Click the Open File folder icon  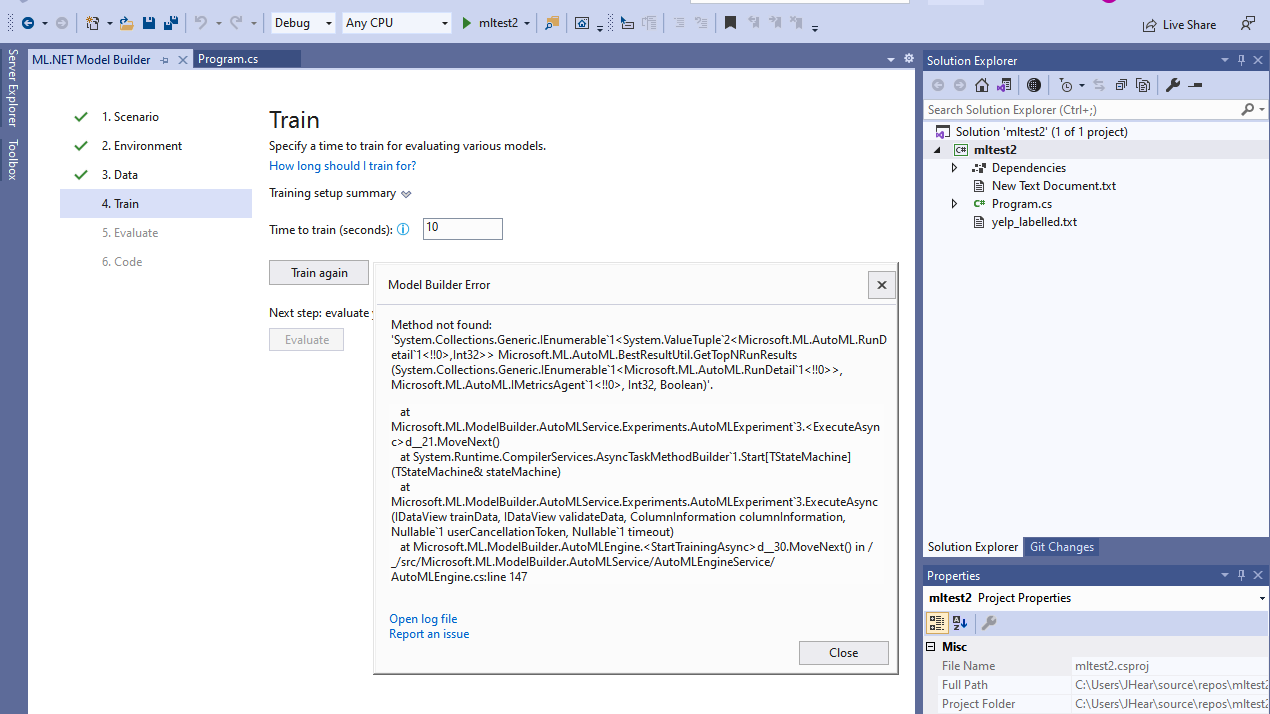[x=126, y=23]
